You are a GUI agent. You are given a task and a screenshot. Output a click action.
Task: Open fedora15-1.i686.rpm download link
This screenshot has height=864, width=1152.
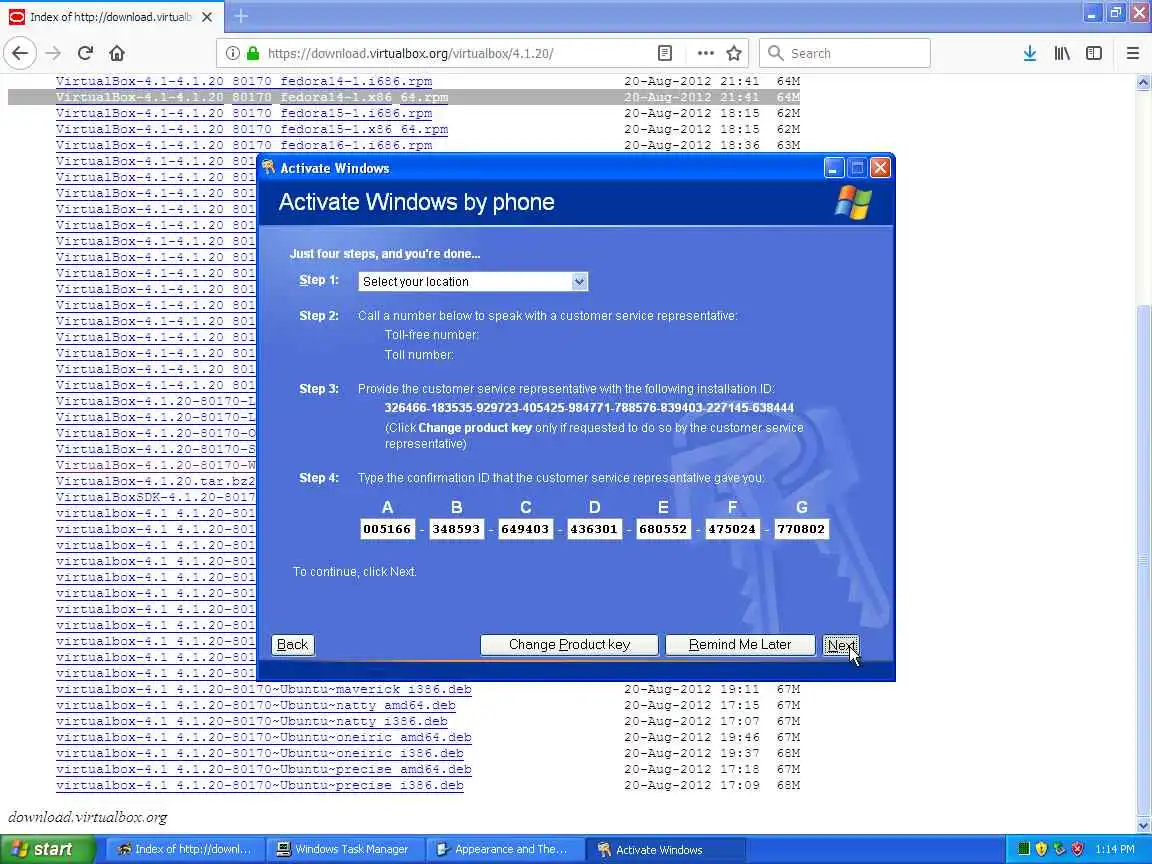click(x=244, y=114)
